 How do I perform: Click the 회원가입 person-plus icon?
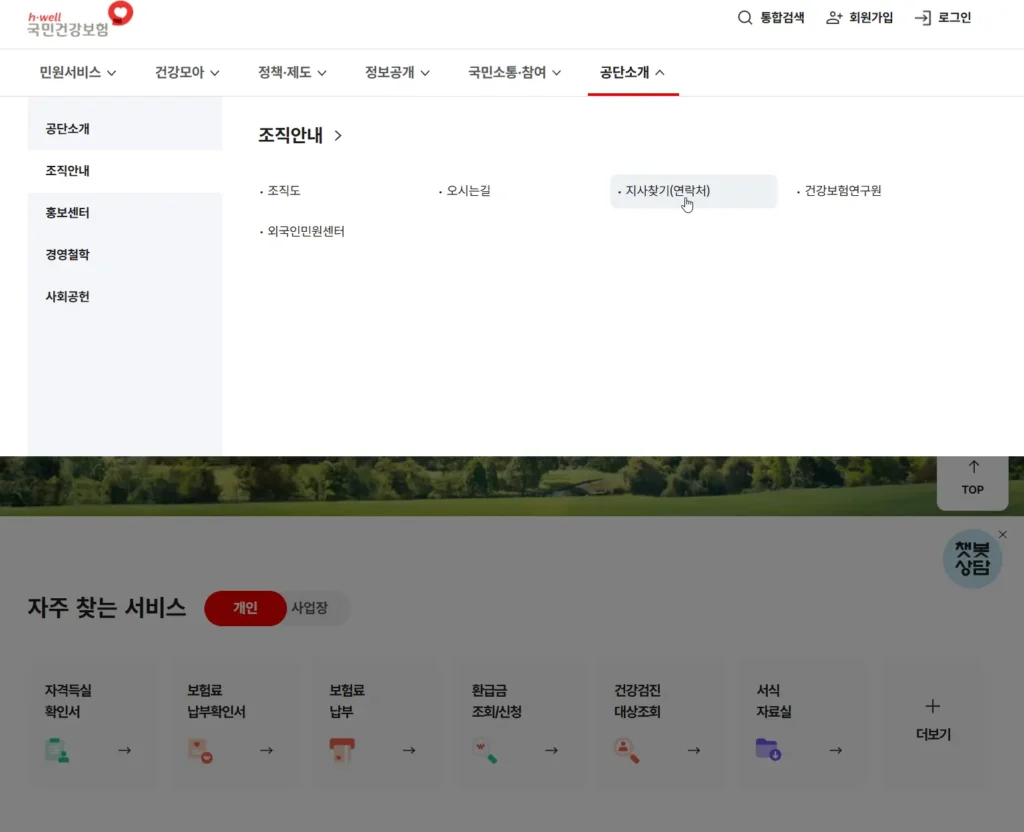click(834, 18)
